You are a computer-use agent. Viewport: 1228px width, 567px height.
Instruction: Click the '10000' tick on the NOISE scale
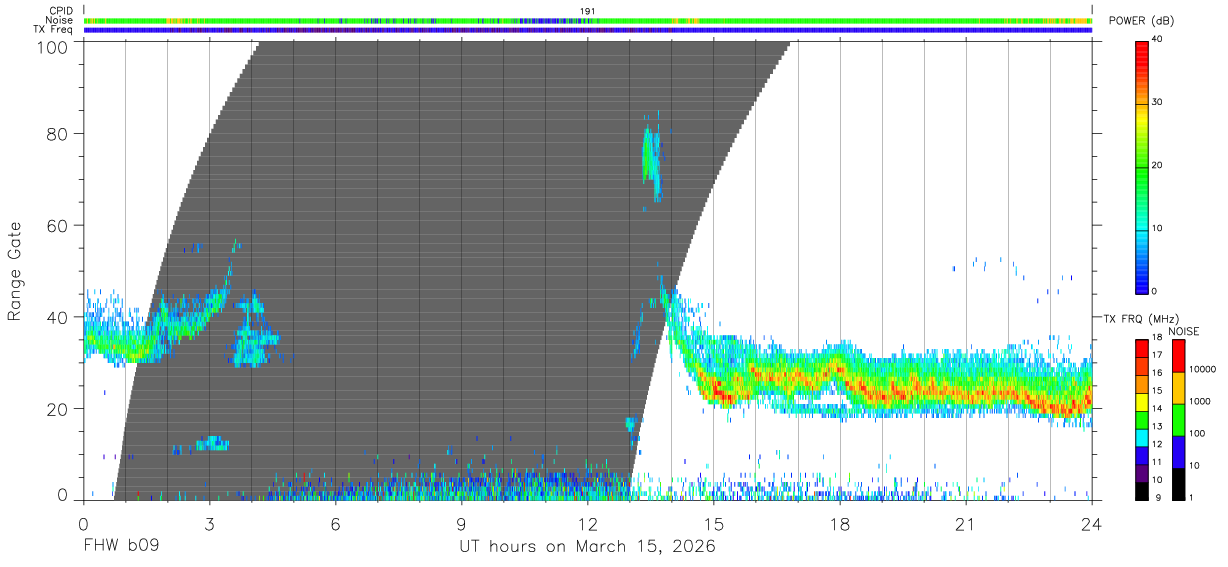point(1203,370)
